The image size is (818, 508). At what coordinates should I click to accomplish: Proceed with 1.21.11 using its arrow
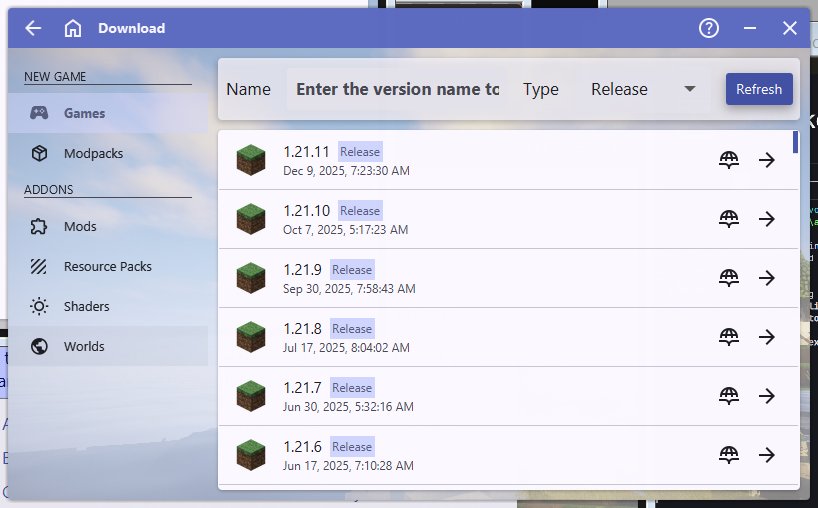pos(767,160)
